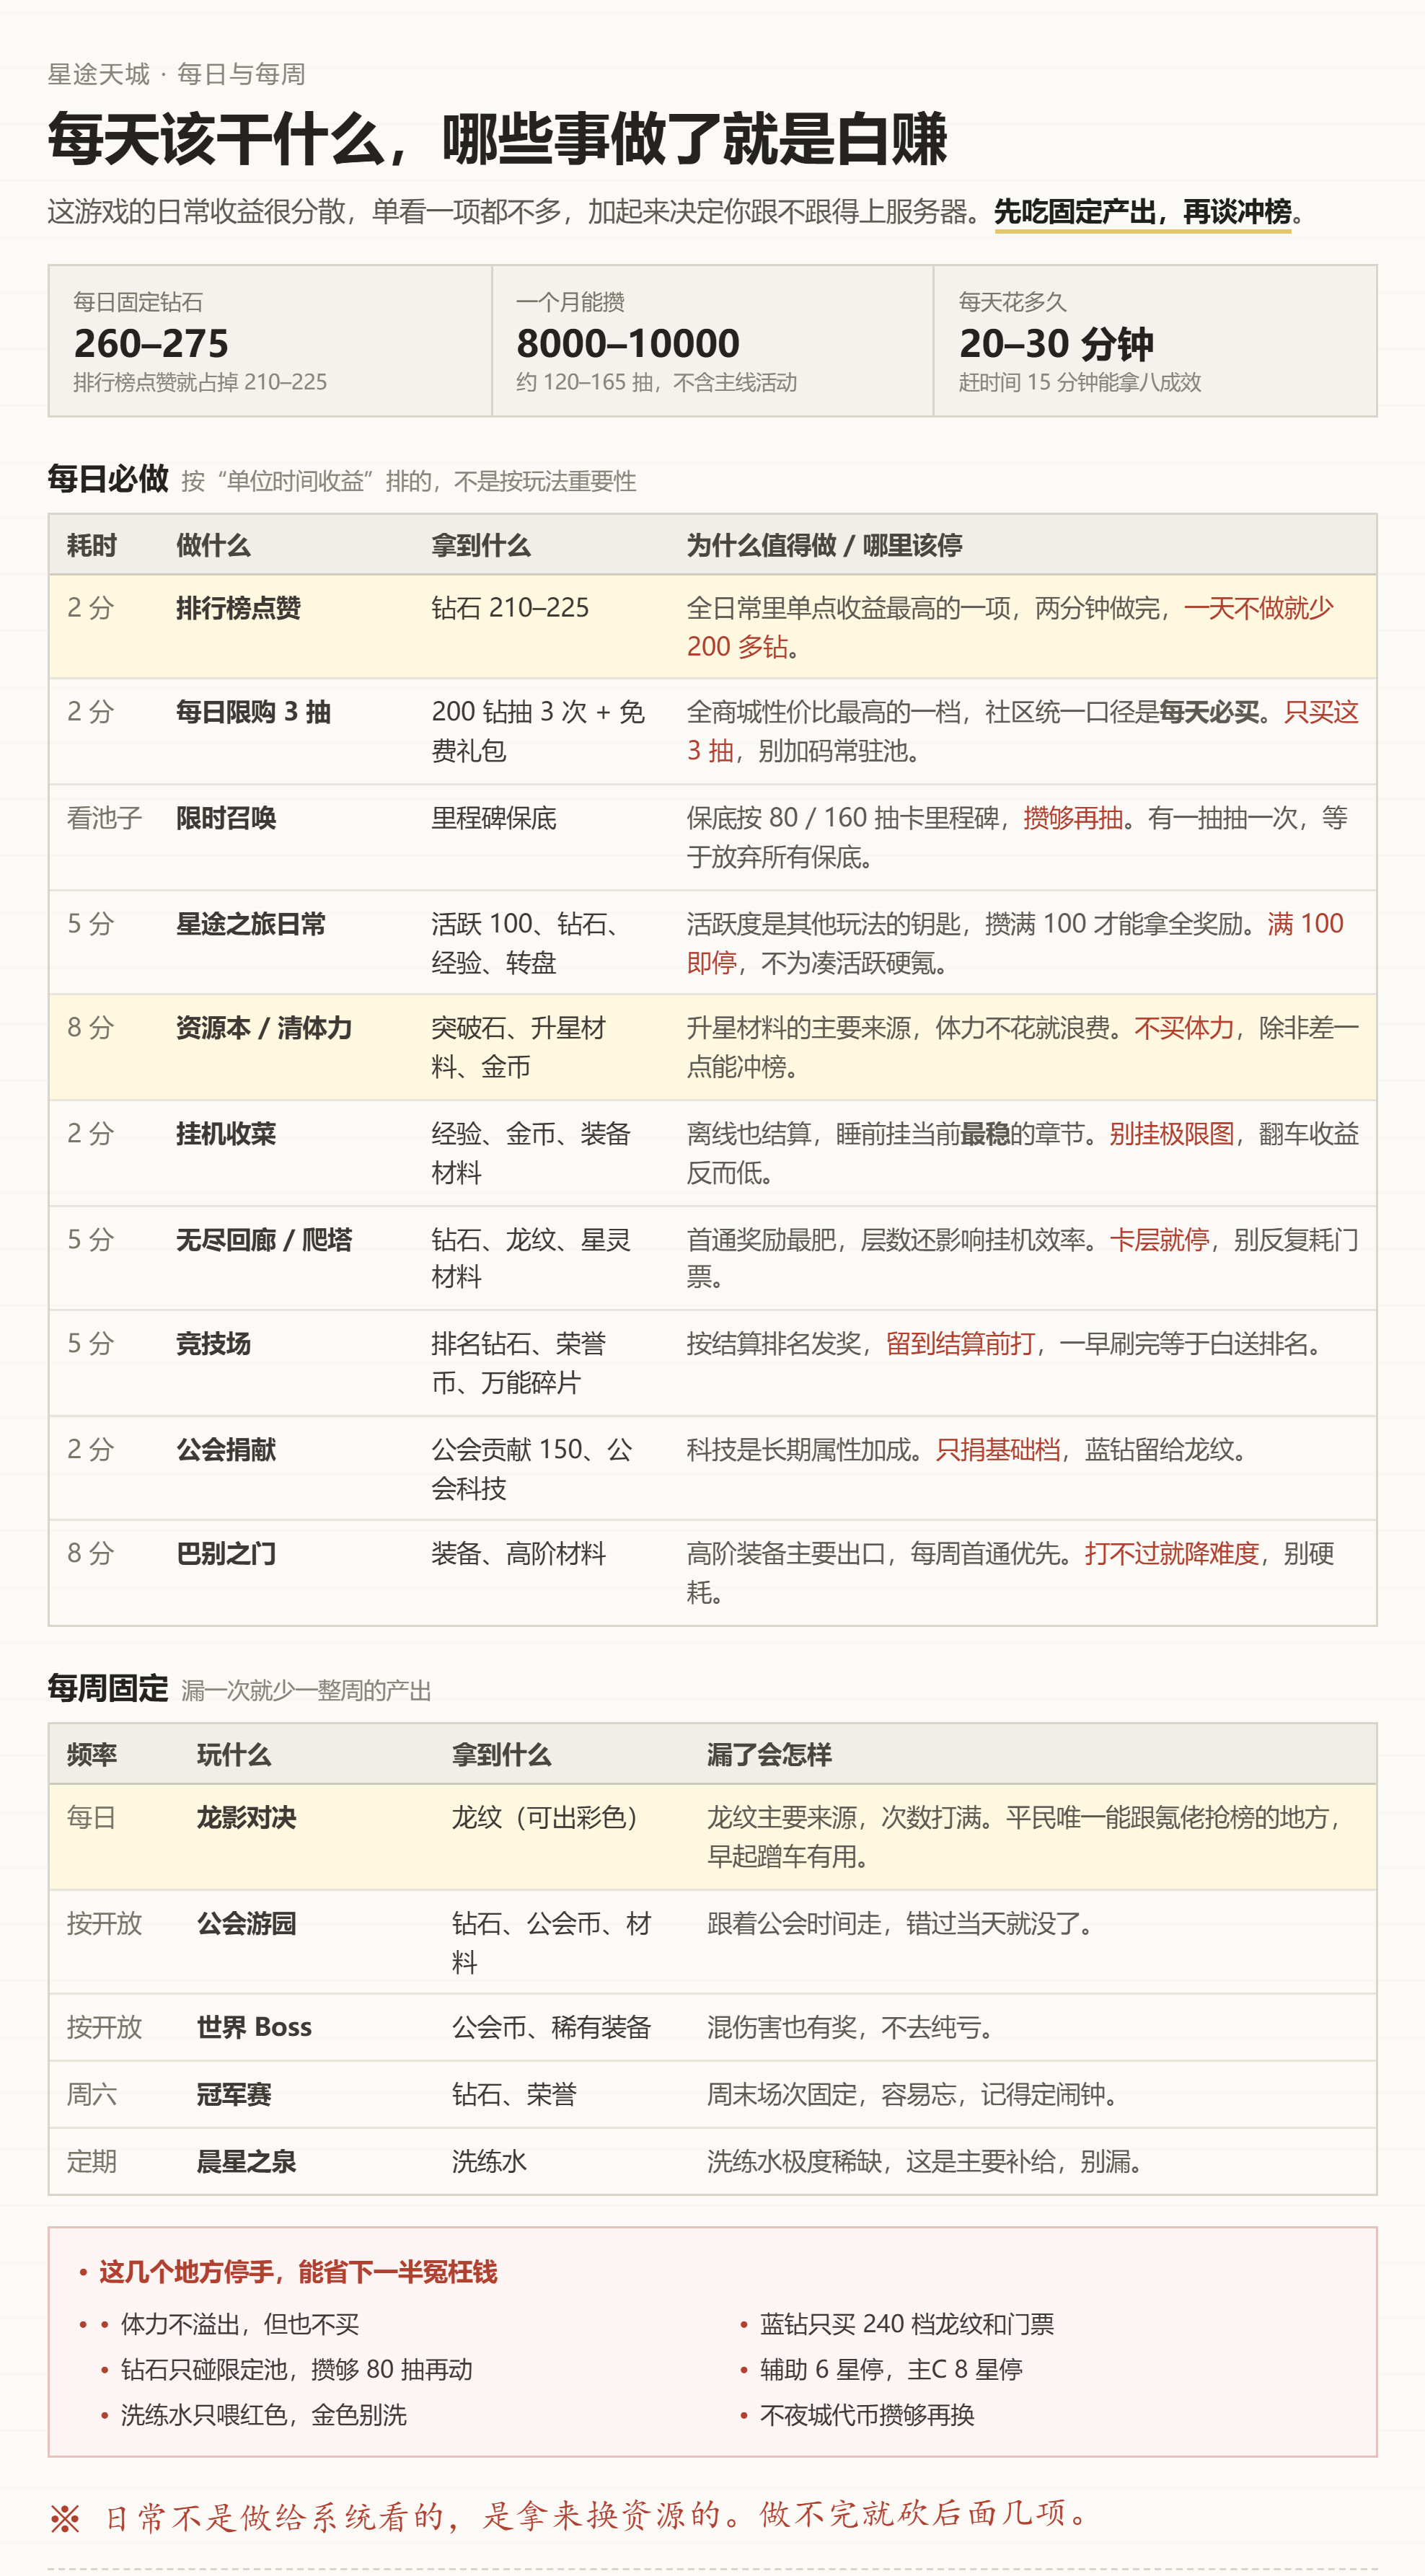Viewport: 1425px width, 2576px height.
Task: Click the red text 别挂极限图
Action: coord(1172,1134)
